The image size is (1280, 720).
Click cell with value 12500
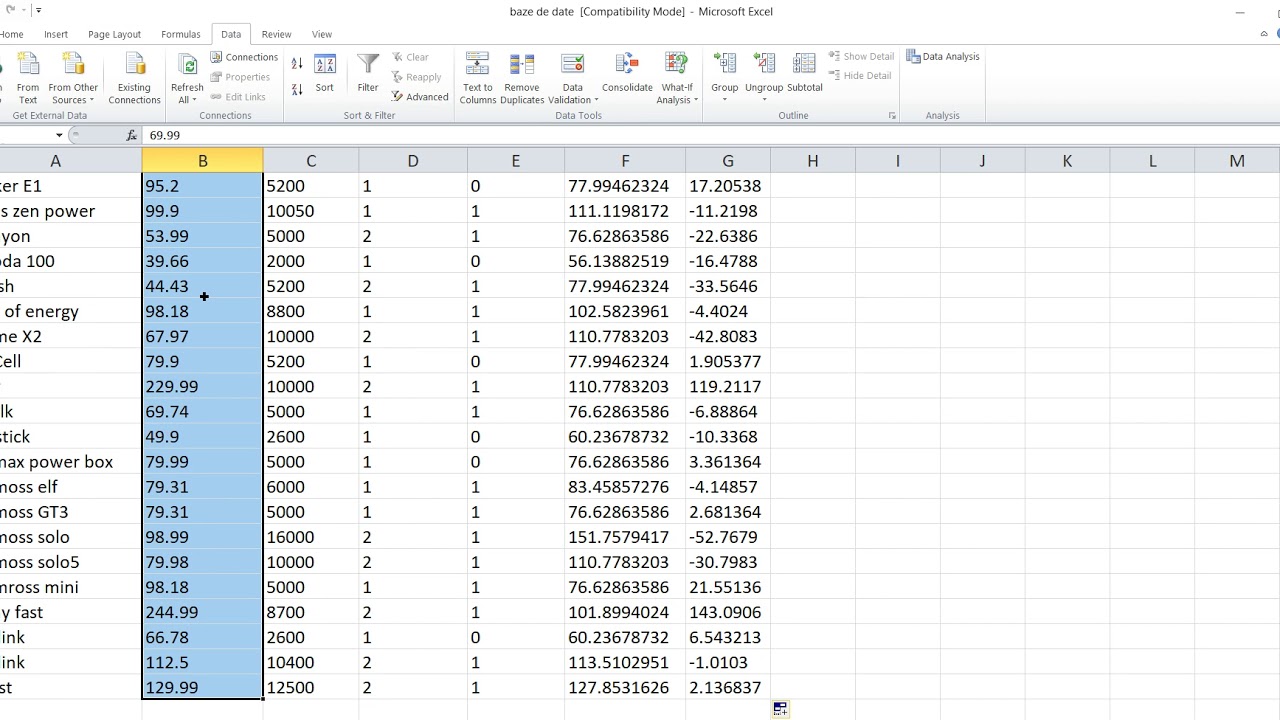click(x=311, y=687)
